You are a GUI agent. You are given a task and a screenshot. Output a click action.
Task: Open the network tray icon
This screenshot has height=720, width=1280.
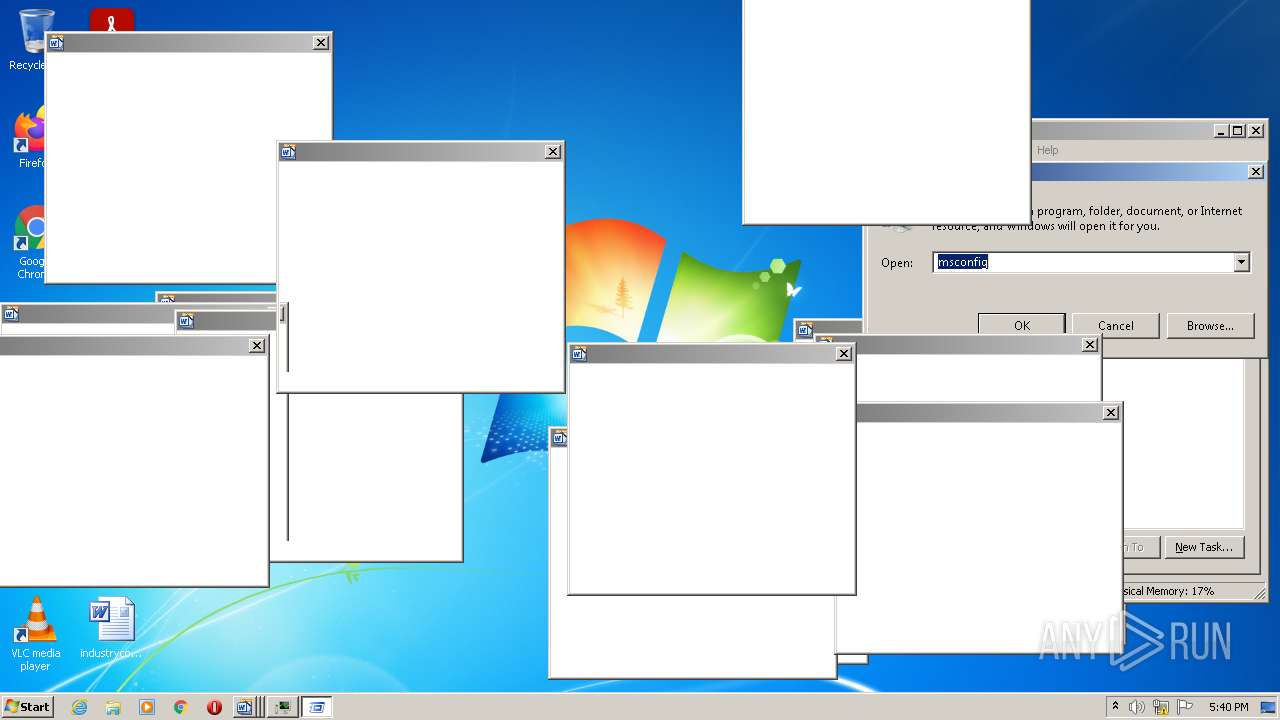pyautogui.click(x=1161, y=707)
